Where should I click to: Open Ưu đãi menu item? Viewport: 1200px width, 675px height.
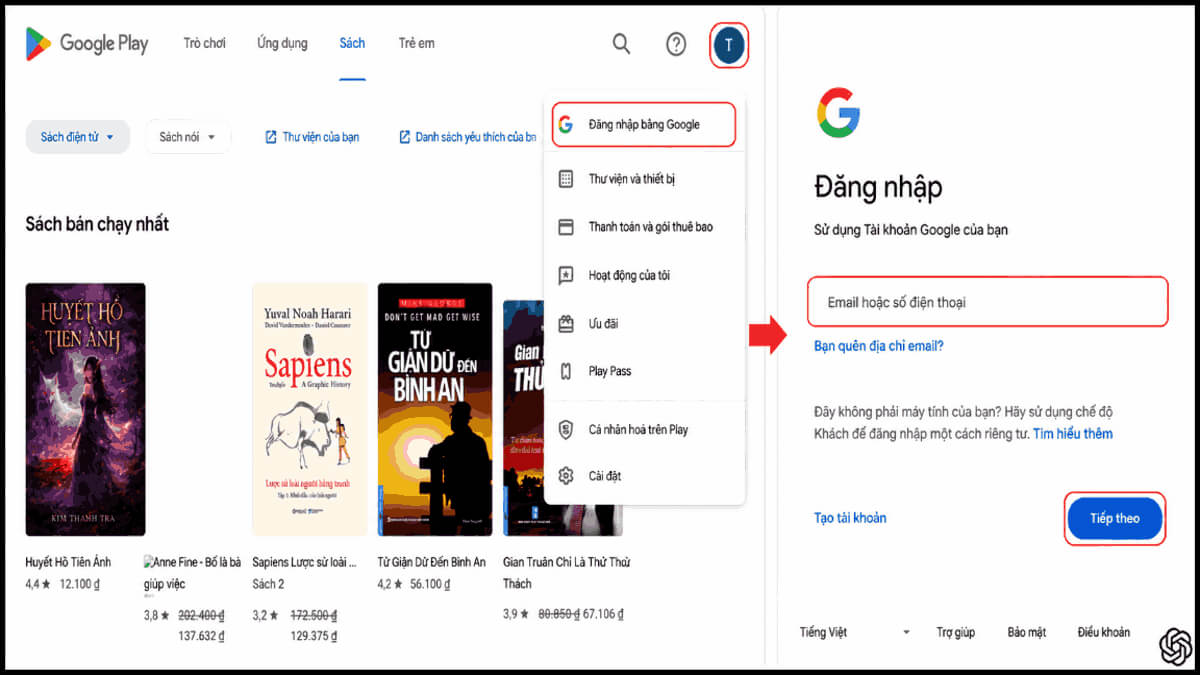click(x=644, y=323)
